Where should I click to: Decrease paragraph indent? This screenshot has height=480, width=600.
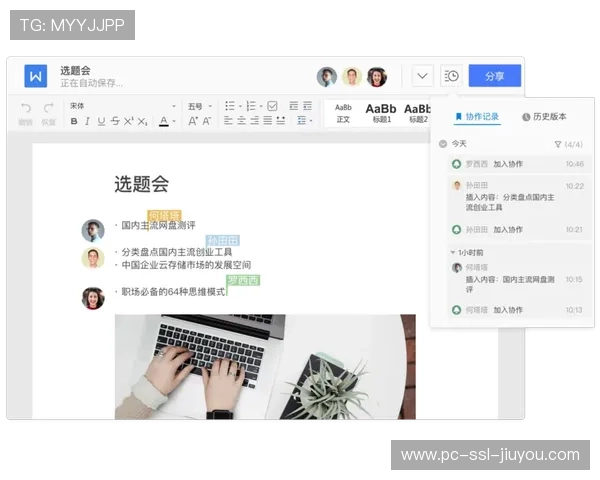click(x=293, y=106)
